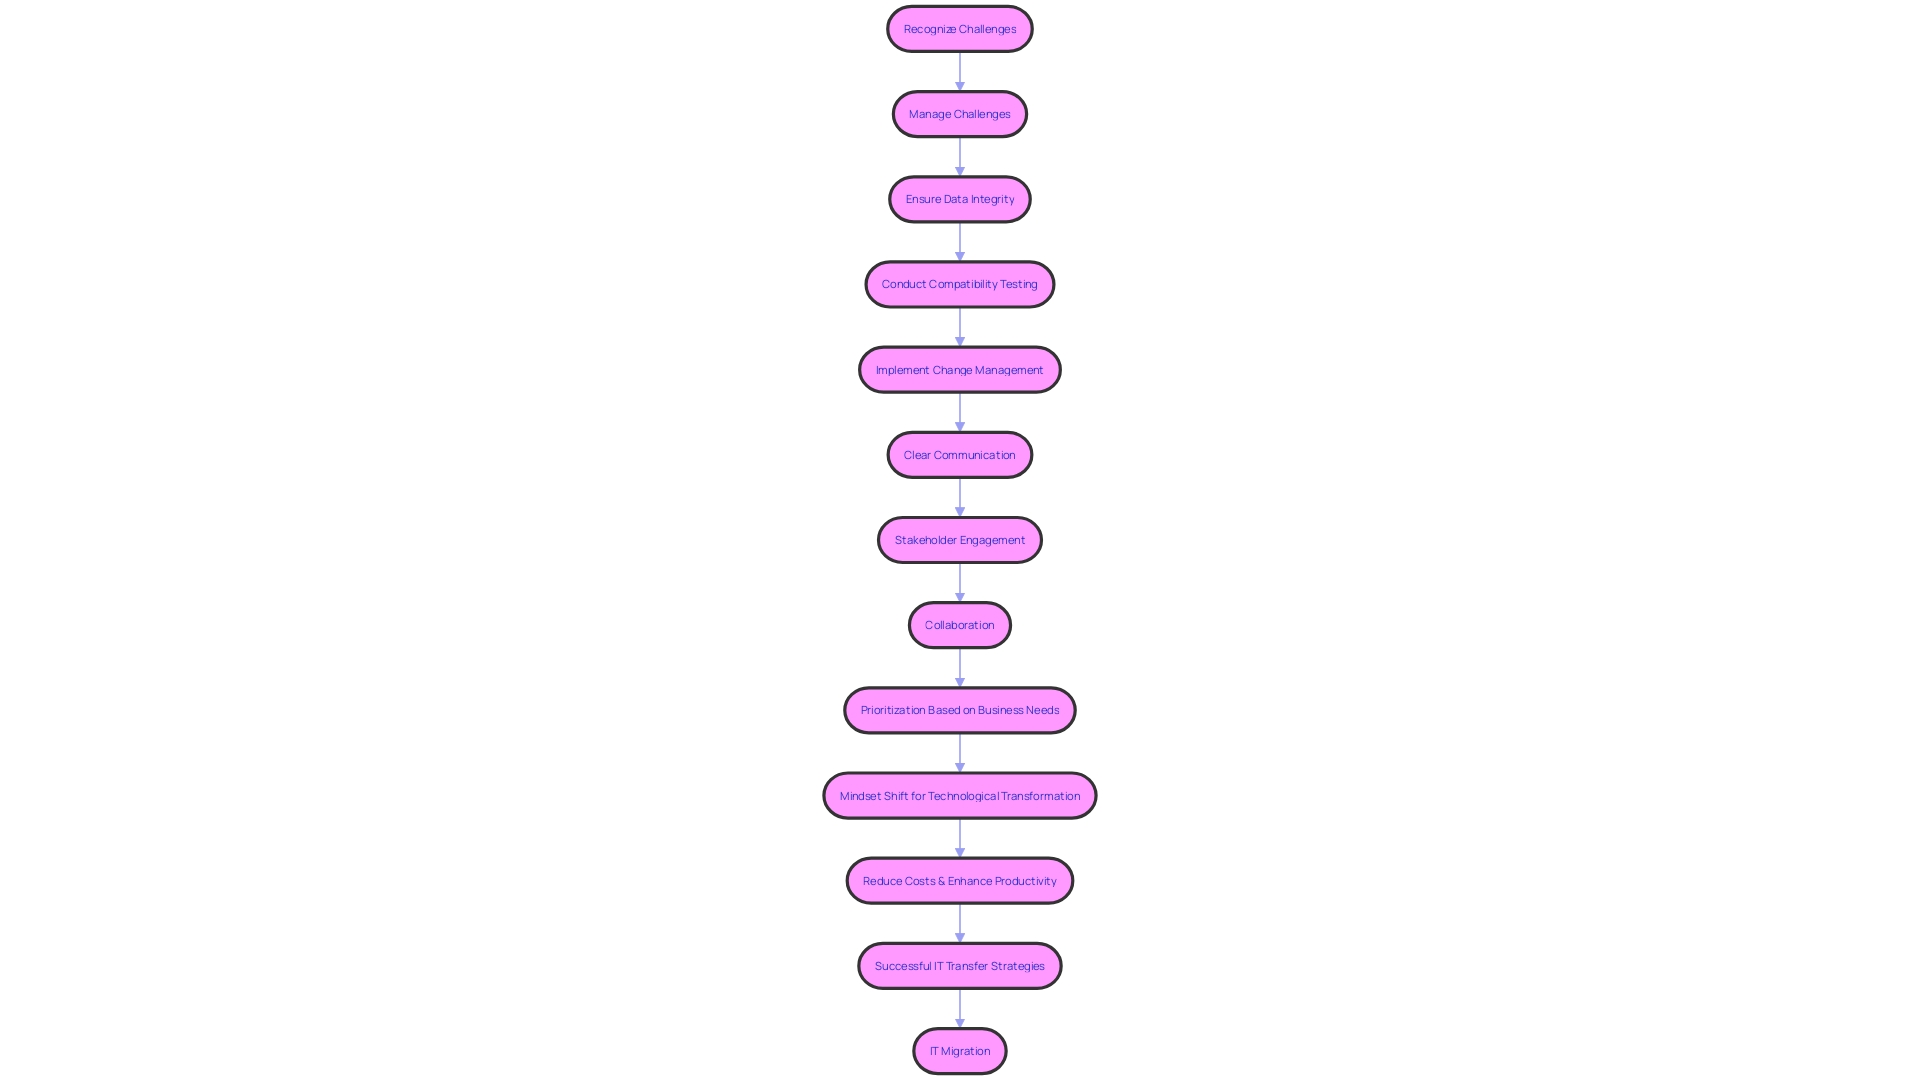Expand the Reduce Costs and Enhance Productivity node
Image resolution: width=1920 pixels, height=1080 pixels.
point(959,880)
